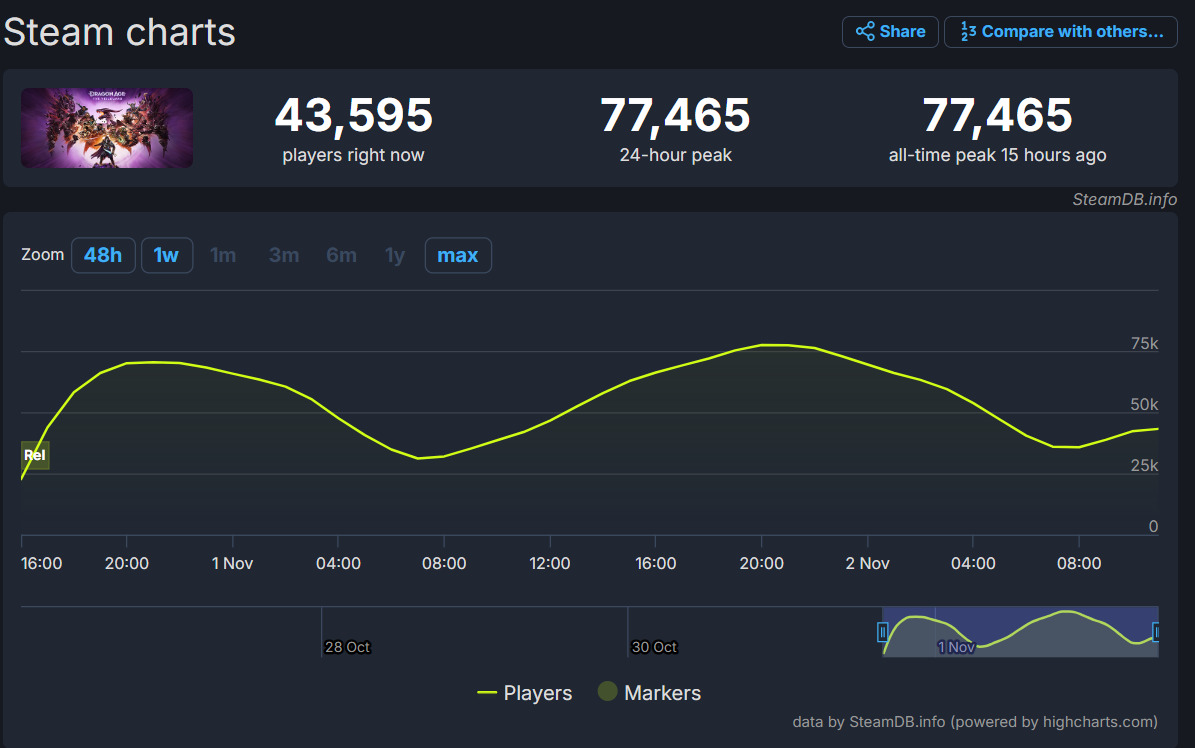The image size is (1195, 748).
Task: Open Compare with others dialog
Action: point(1061,32)
